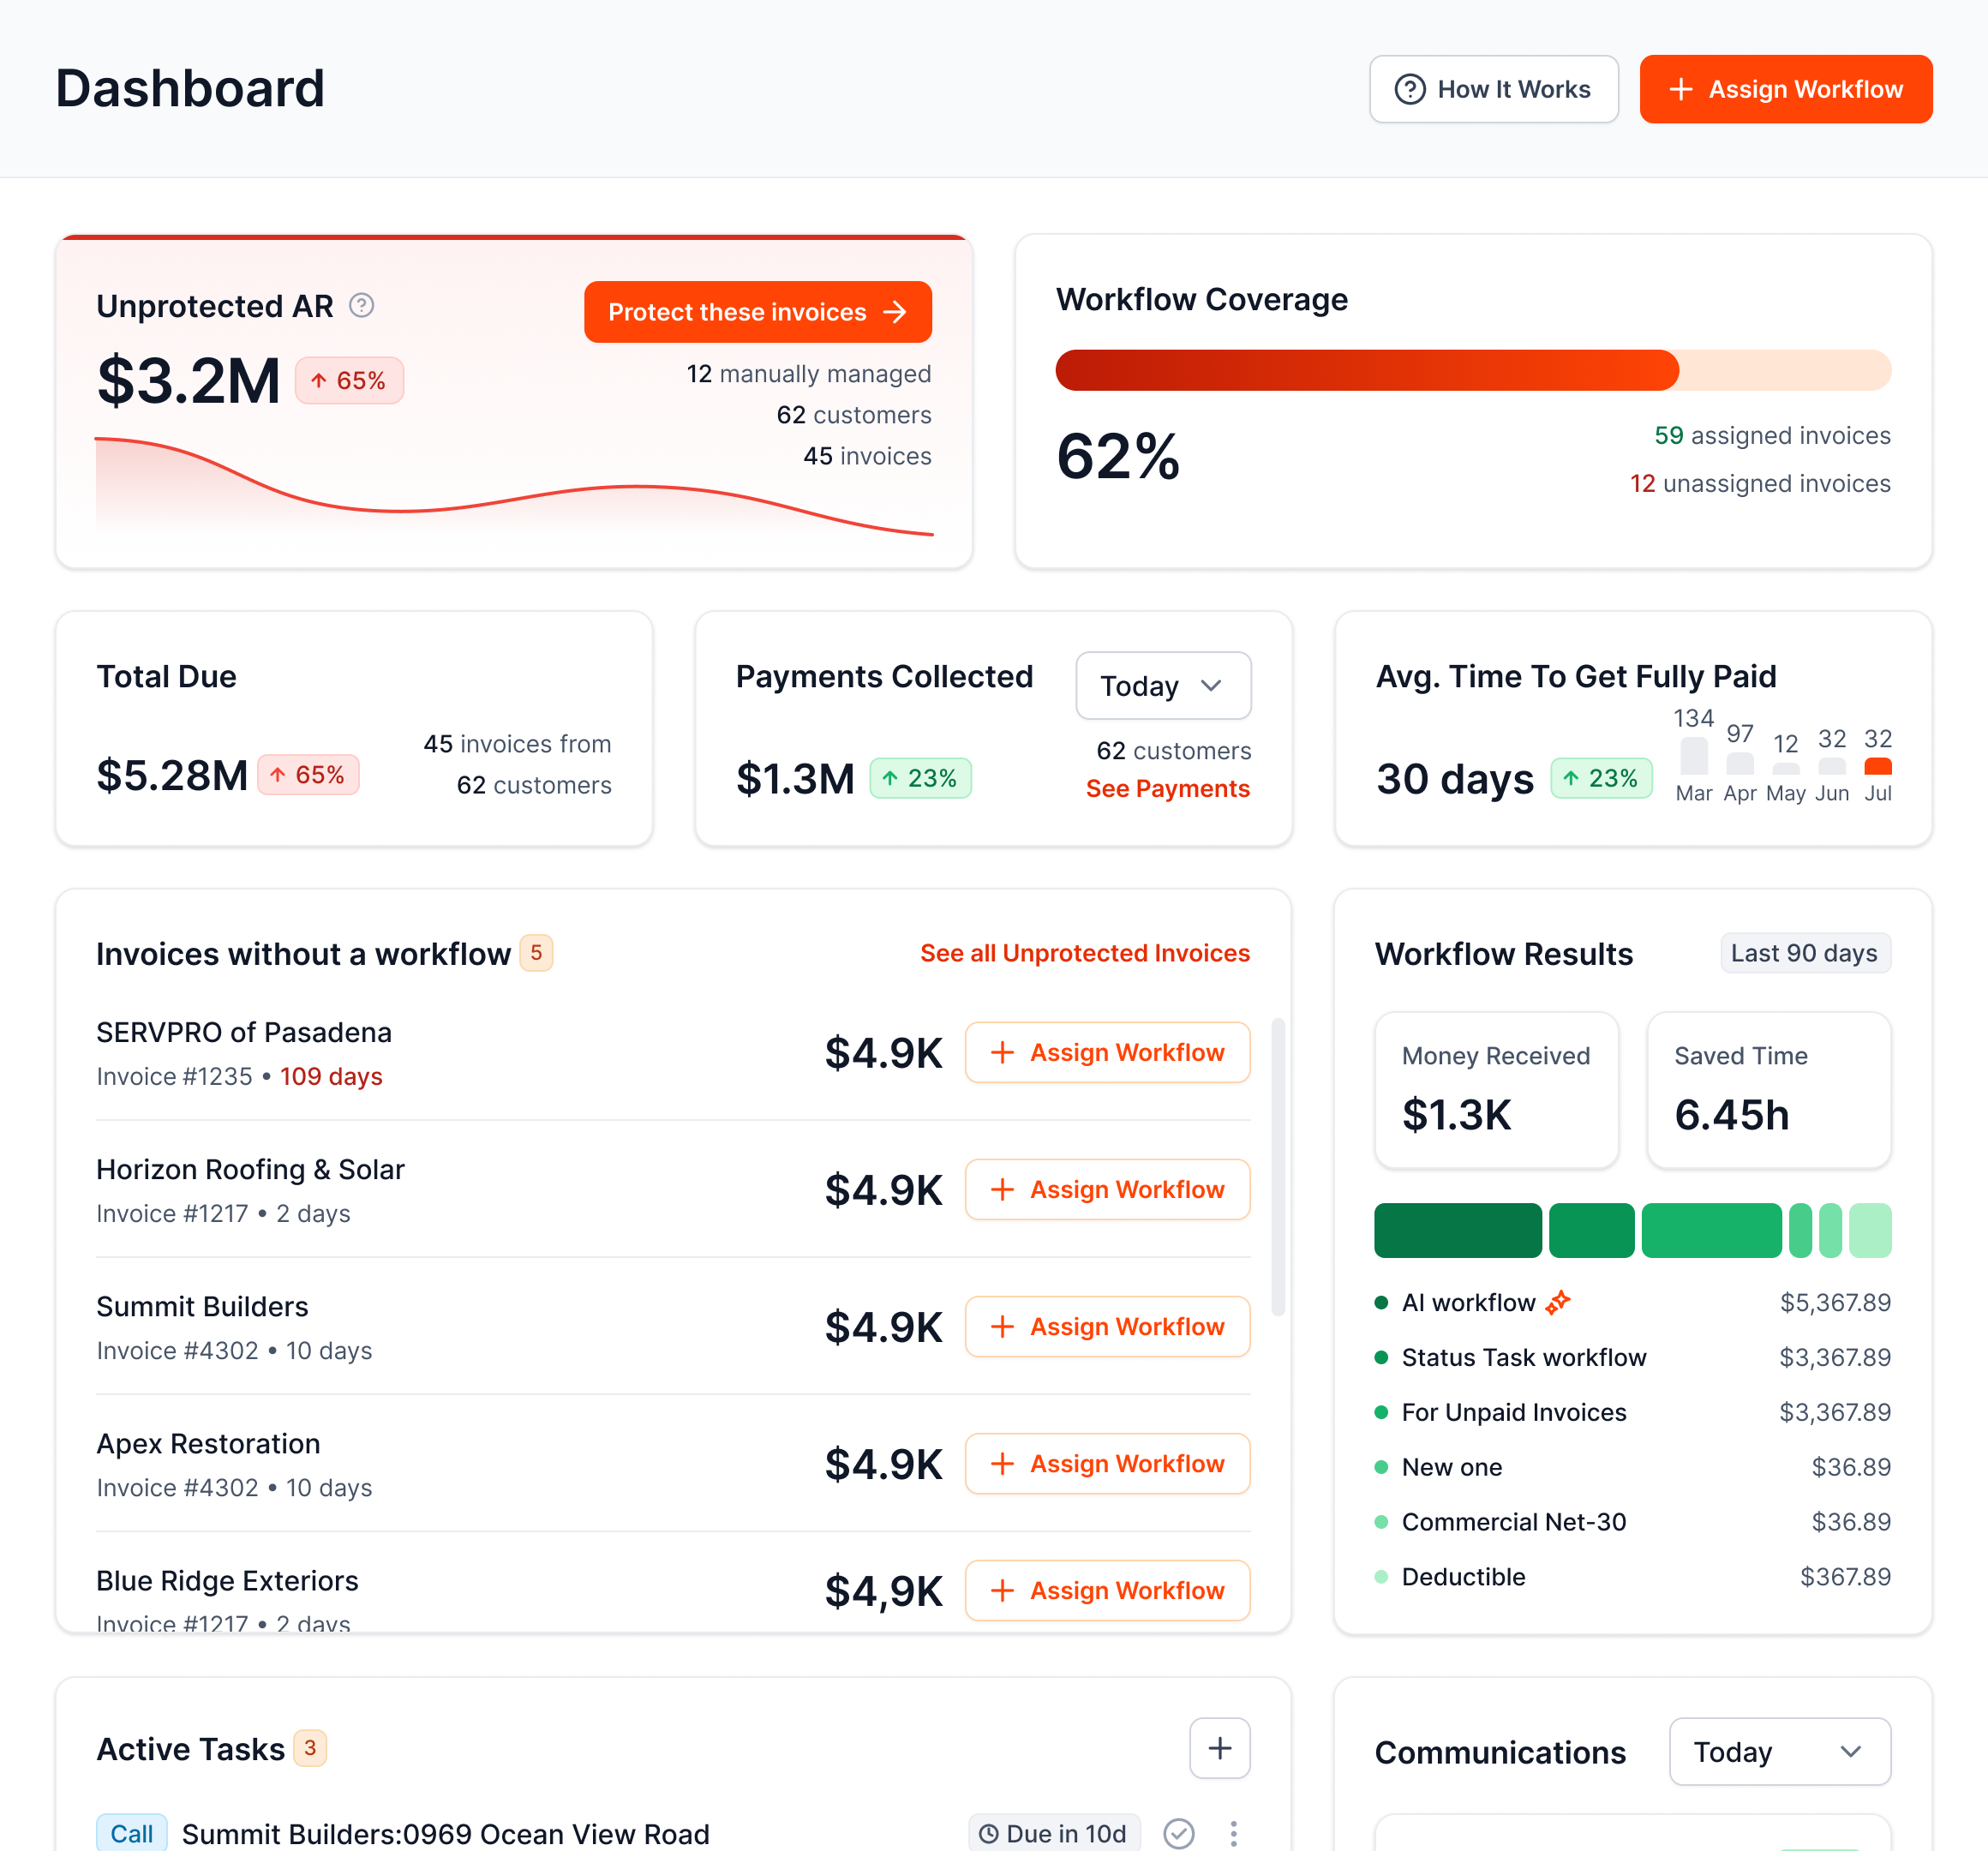The height and width of the screenshot is (1851, 1988).
Task: Click the Mar bar in average time chart
Action: (1693, 756)
